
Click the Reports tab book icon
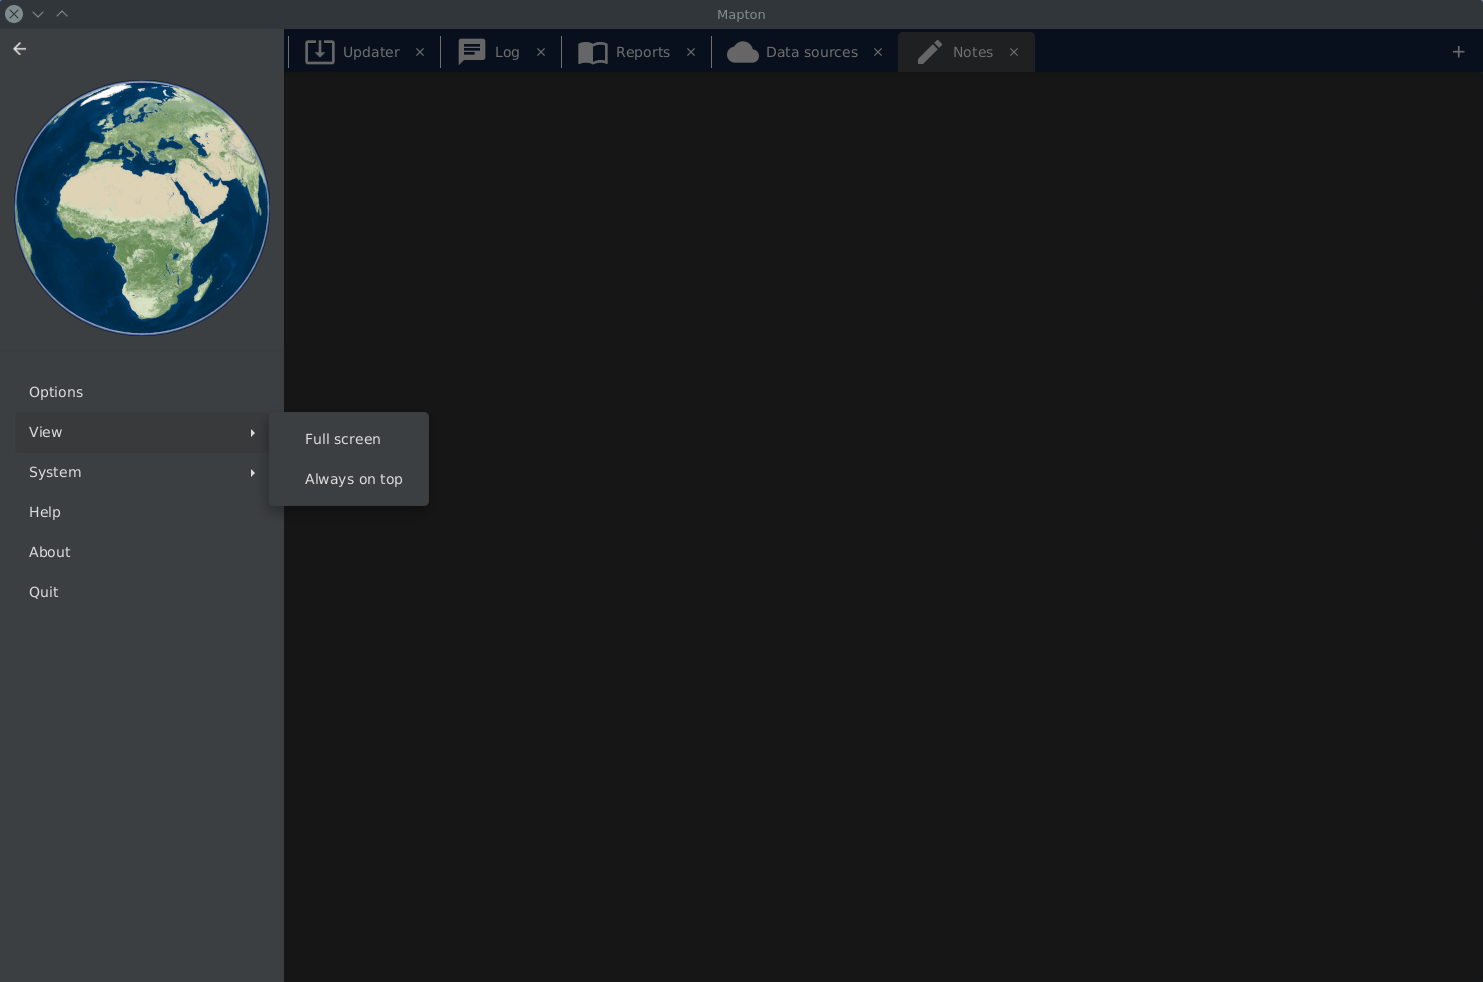pyautogui.click(x=593, y=53)
